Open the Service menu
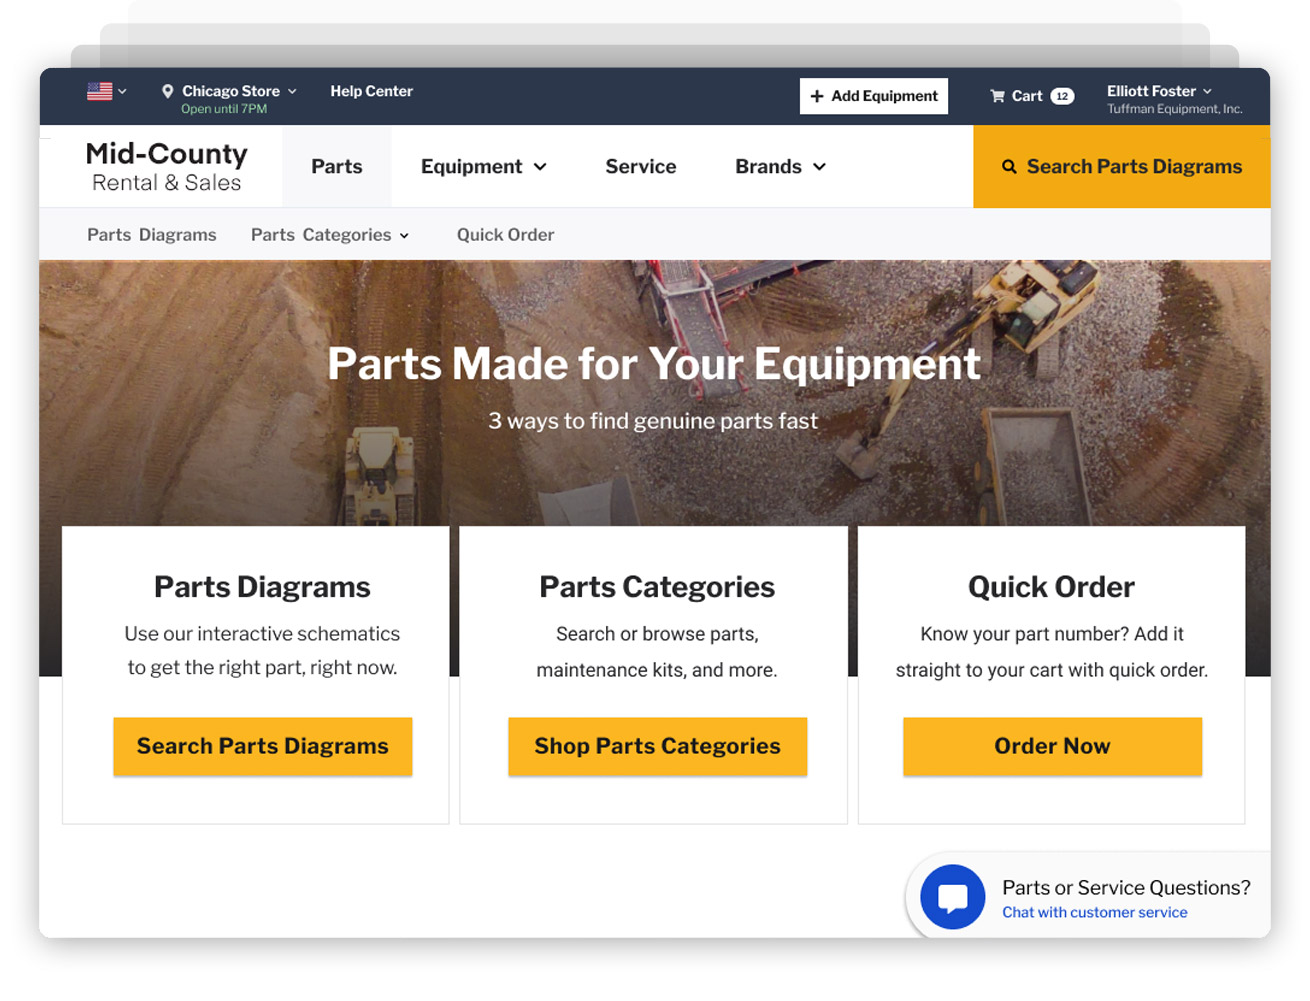This screenshot has width=1310, height=1001. tap(640, 167)
